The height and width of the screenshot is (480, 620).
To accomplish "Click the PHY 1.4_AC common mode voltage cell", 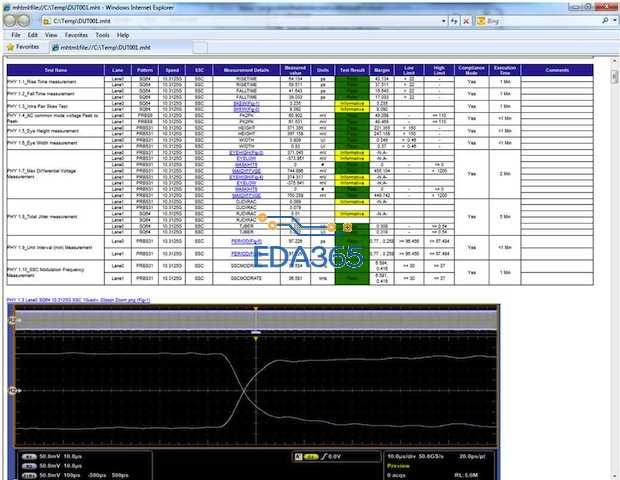I will (x=55, y=119).
